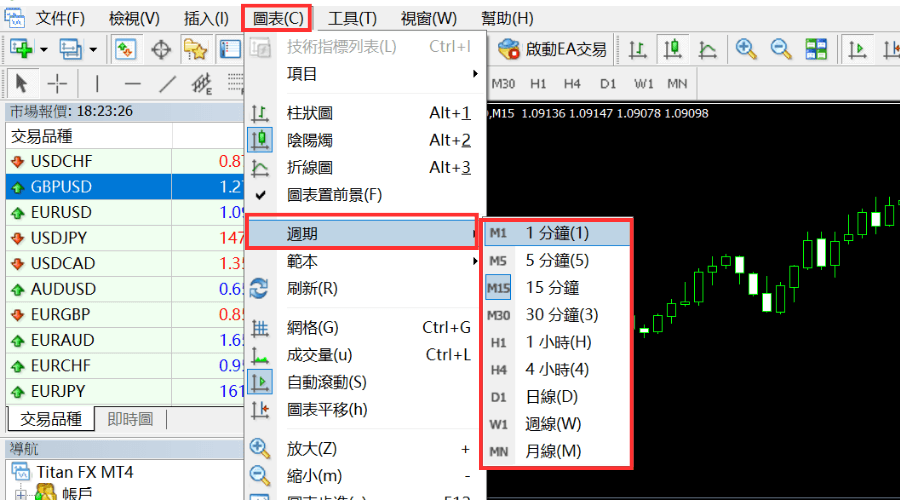Click the line chart icon in the toolbar
Image resolution: width=900 pixels, height=500 pixels.
[708, 48]
